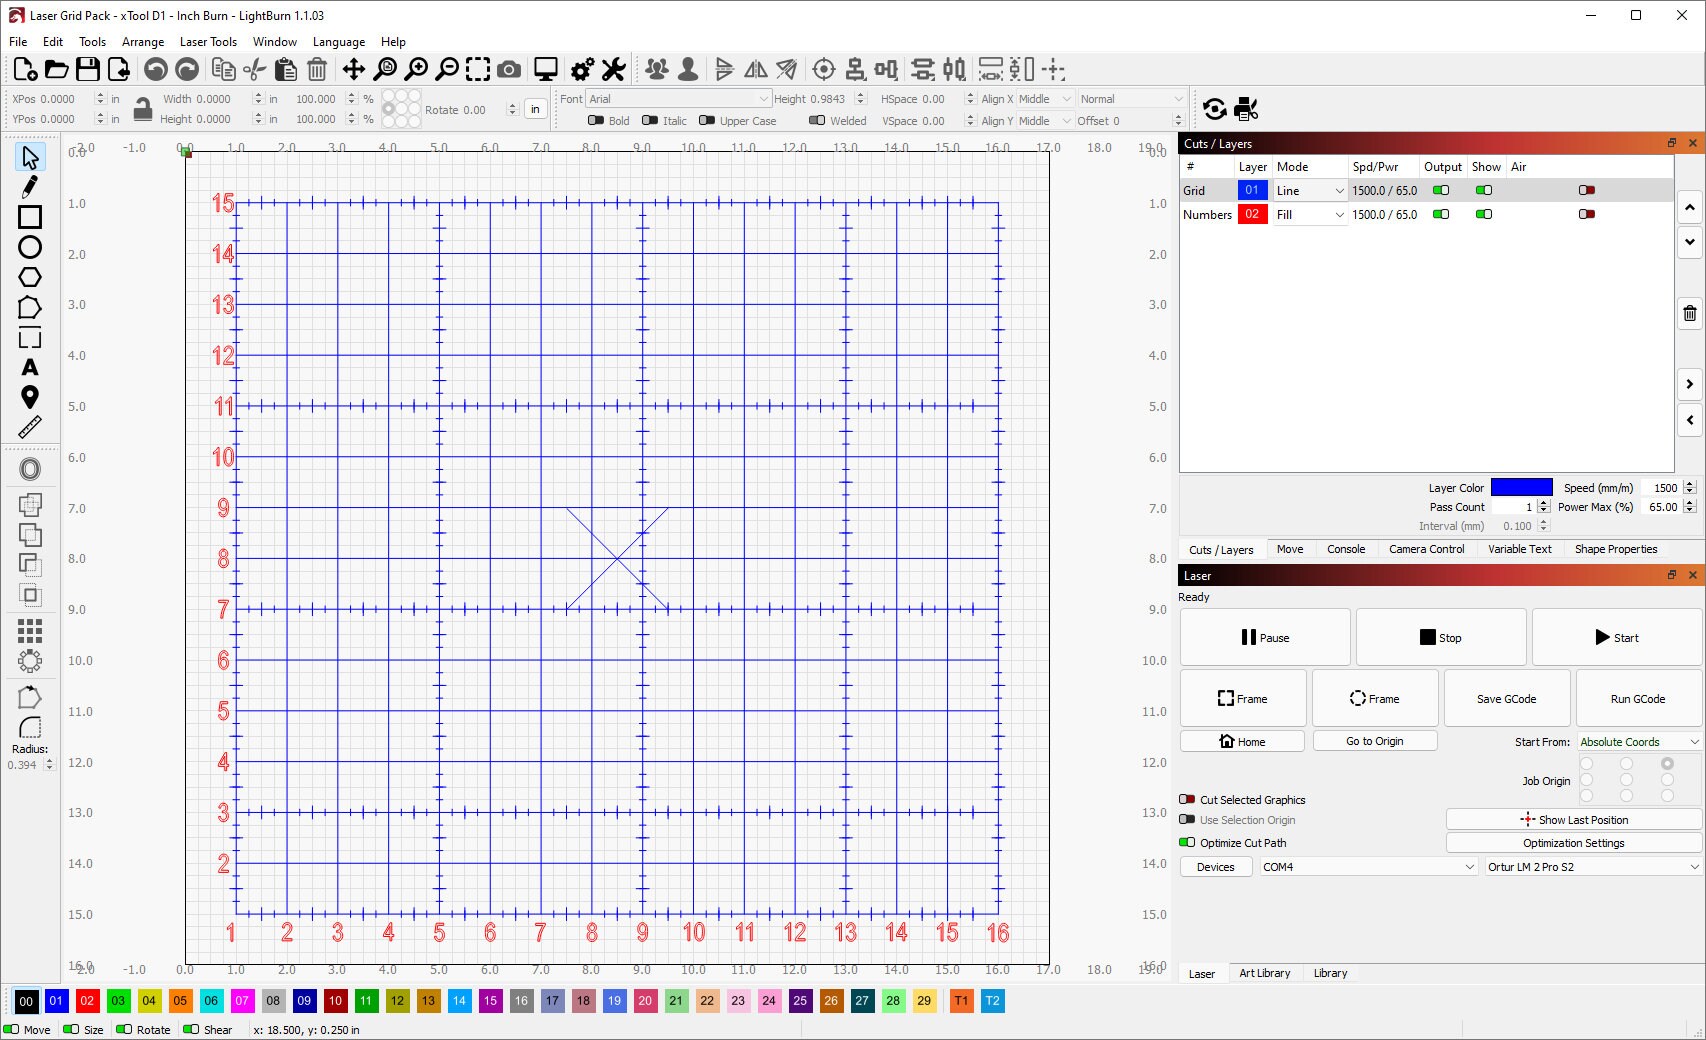Select the Edit Nodes tool in the left toolbar
This screenshot has height=1040, width=1706.
click(x=30, y=187)
